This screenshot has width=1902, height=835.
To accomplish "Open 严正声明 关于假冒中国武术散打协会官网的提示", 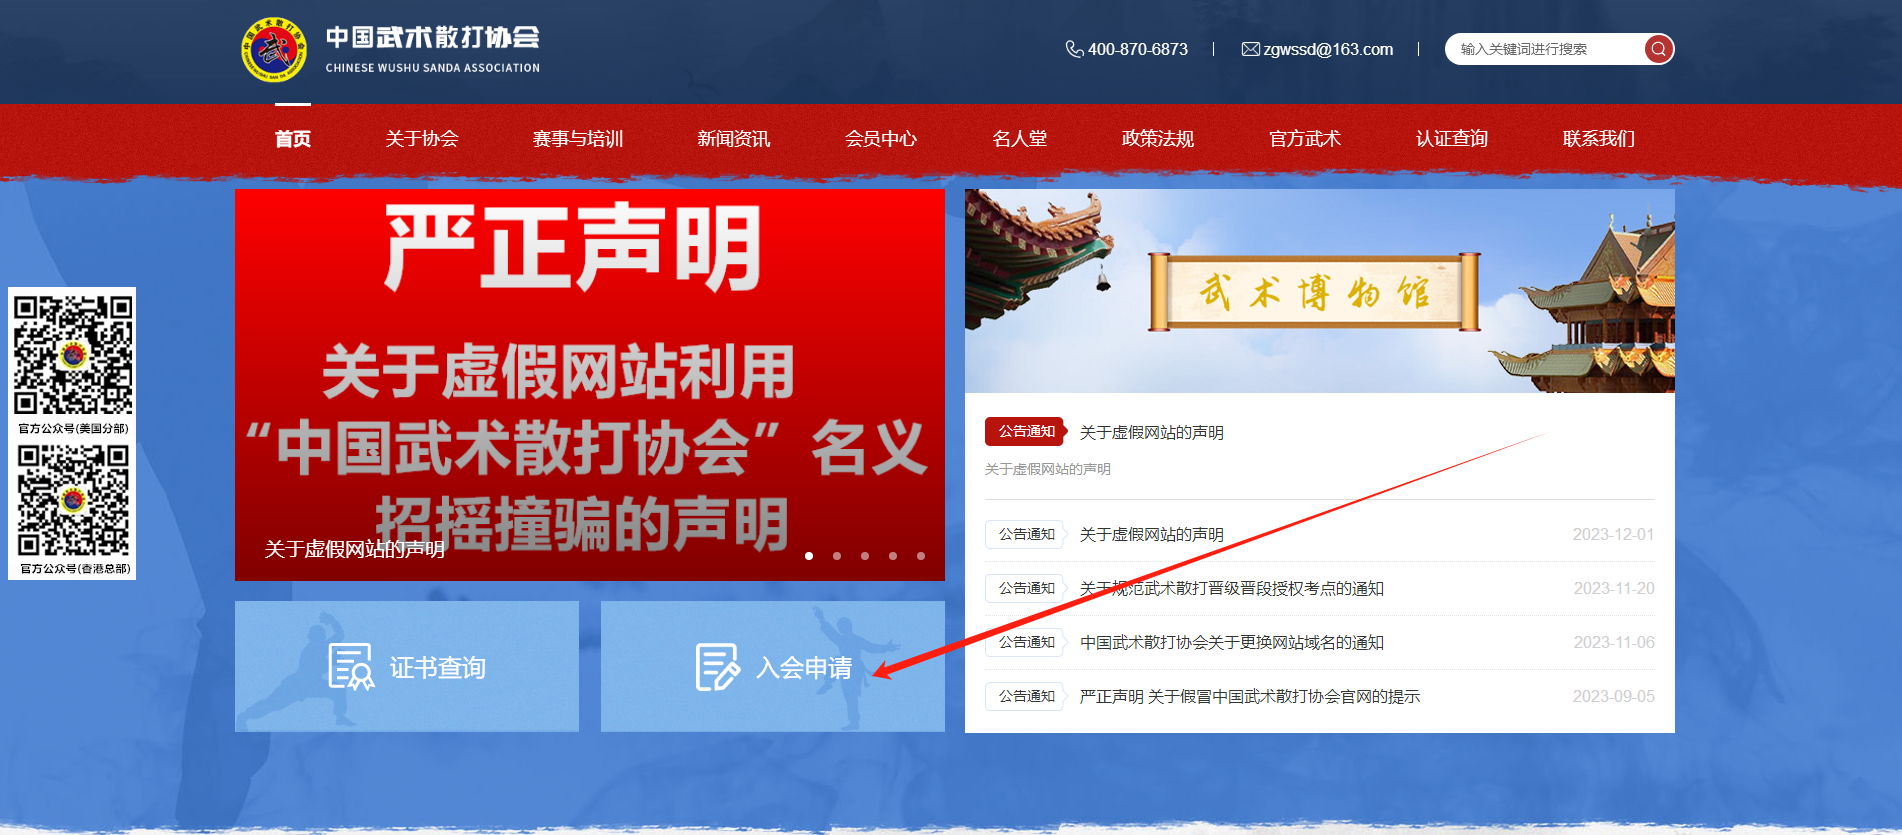I will pos(1250,696).
